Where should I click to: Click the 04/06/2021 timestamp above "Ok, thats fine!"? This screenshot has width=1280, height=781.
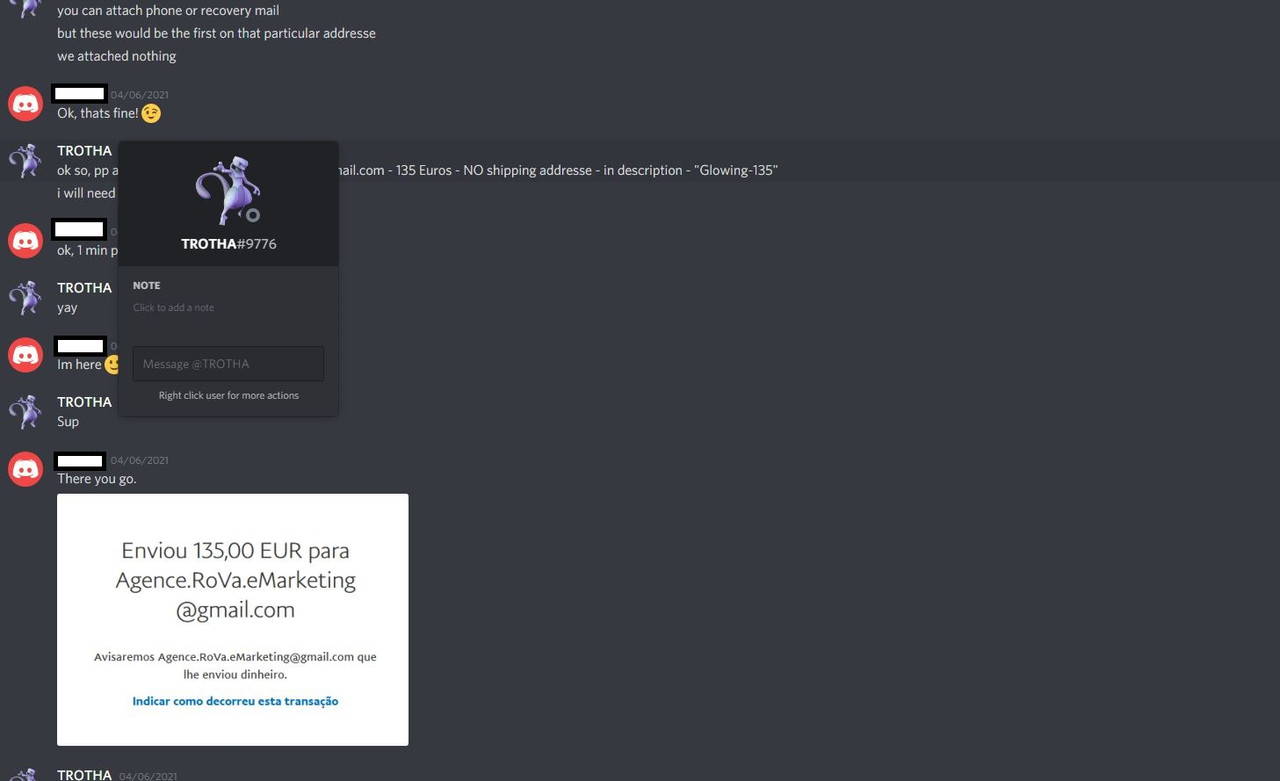139,95
